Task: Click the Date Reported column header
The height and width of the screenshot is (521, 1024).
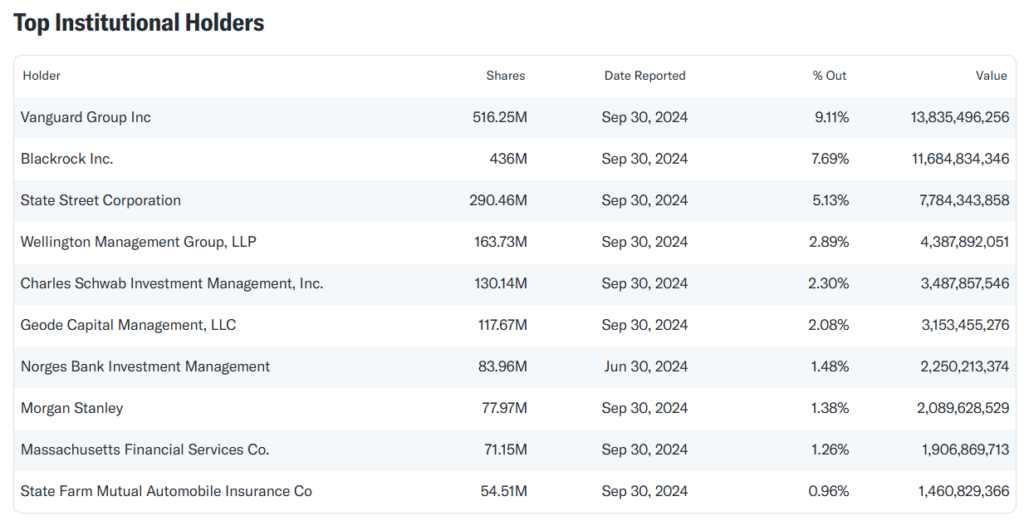Action: tap(645, 76)
